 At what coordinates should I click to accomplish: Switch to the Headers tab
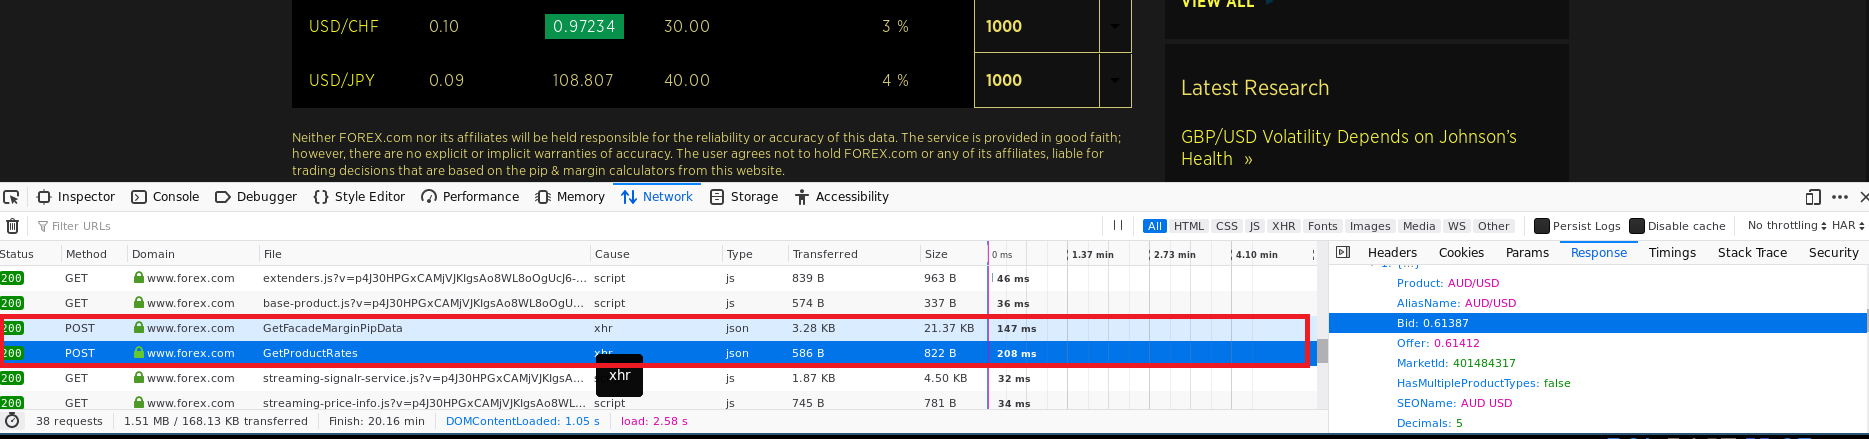[x=1392, y=253]
